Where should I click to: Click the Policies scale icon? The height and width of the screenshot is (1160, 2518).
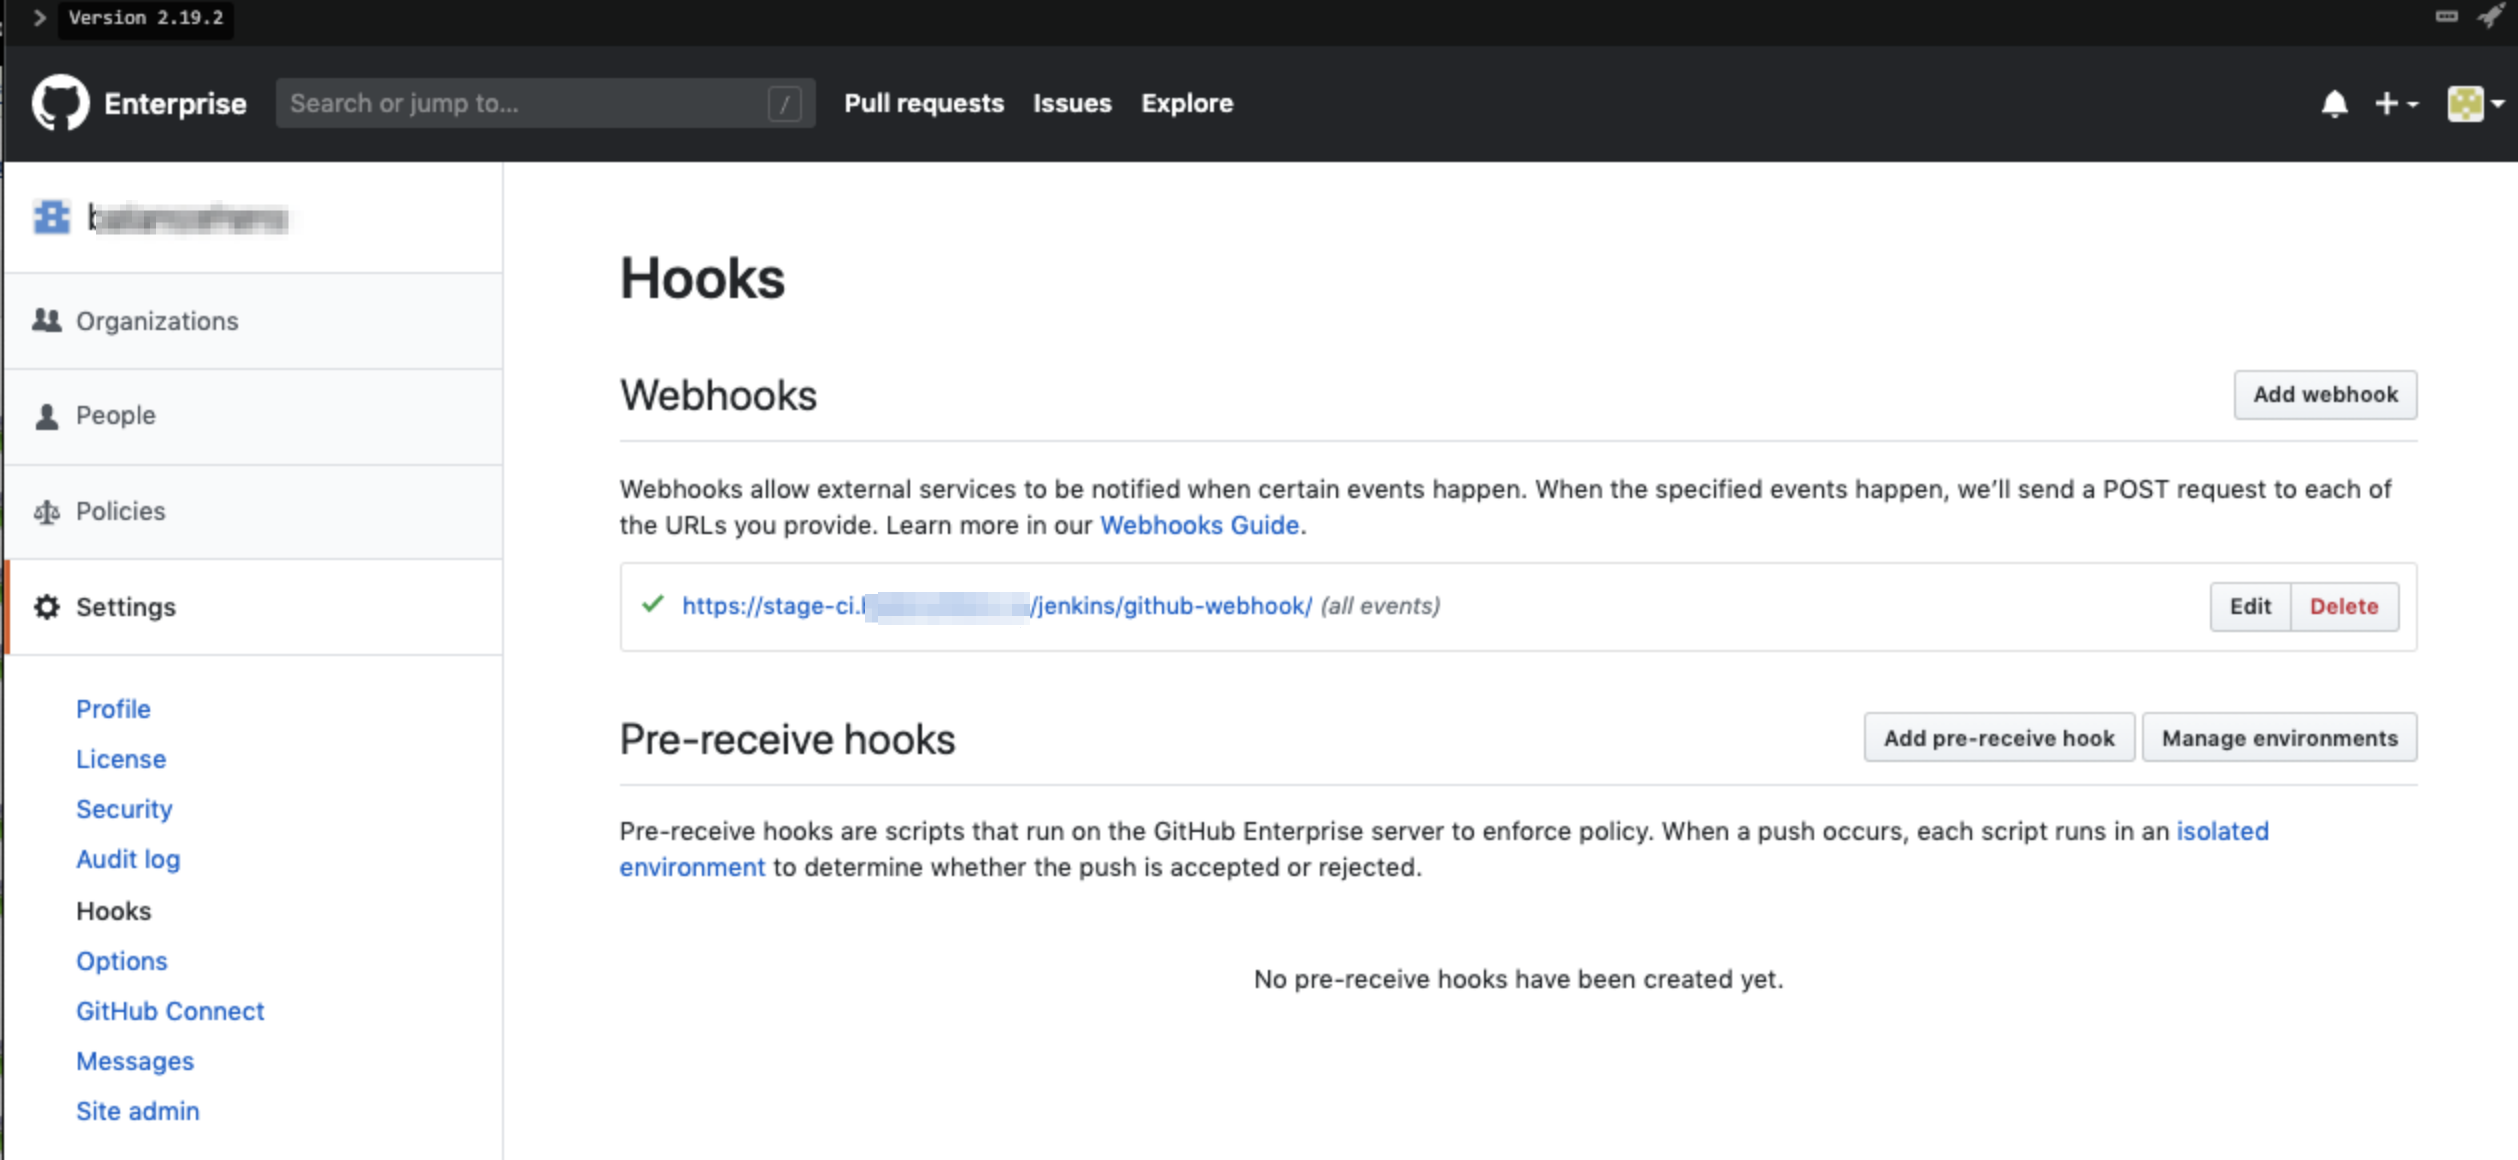tap(46, 512)
